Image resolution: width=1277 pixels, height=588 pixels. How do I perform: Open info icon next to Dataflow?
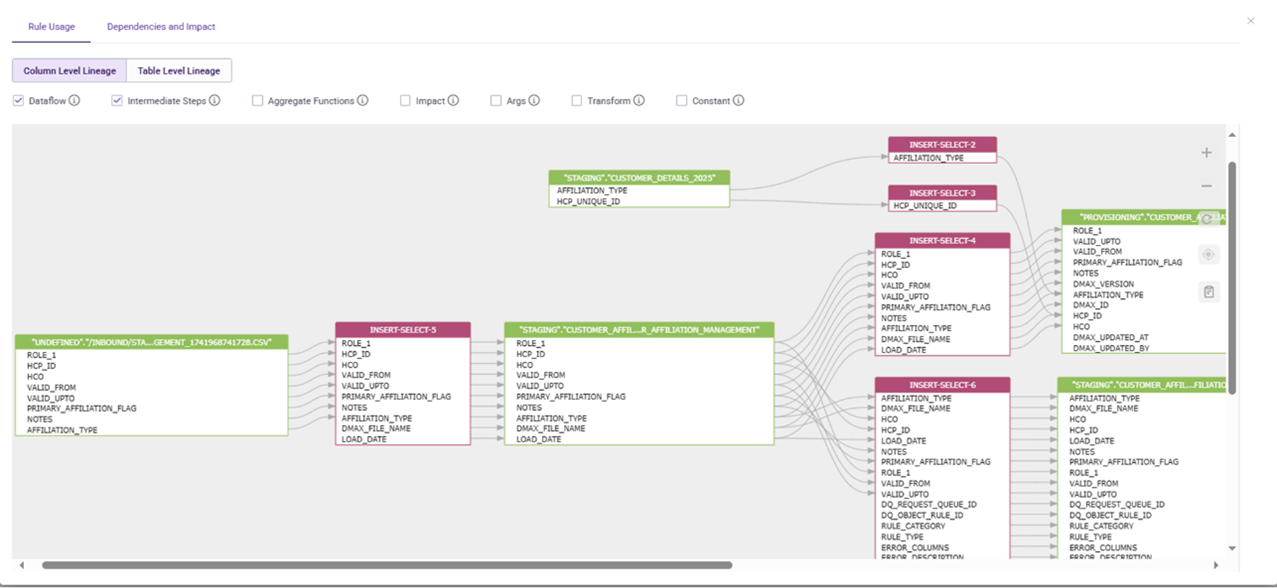(74, 101)
